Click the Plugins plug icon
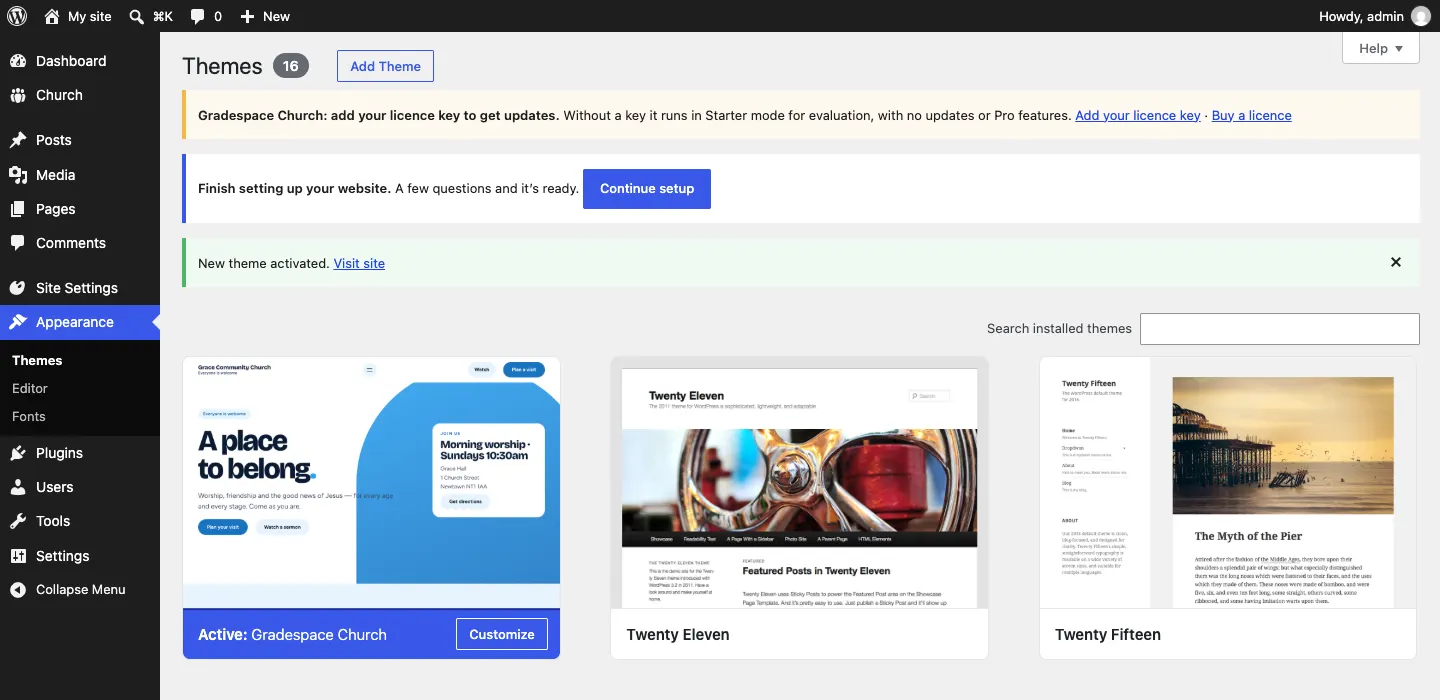 [x=18, y=453]
